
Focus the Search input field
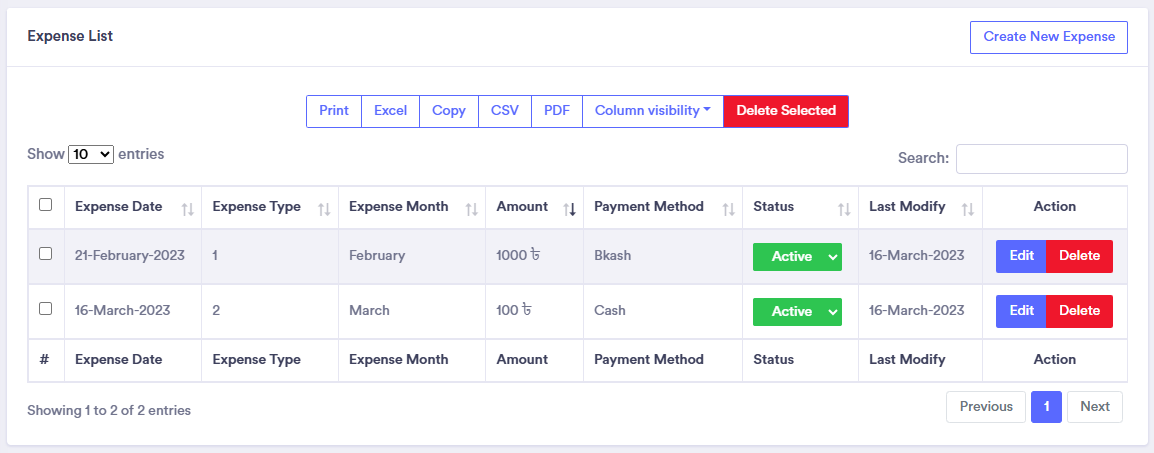click(1041, 159)
